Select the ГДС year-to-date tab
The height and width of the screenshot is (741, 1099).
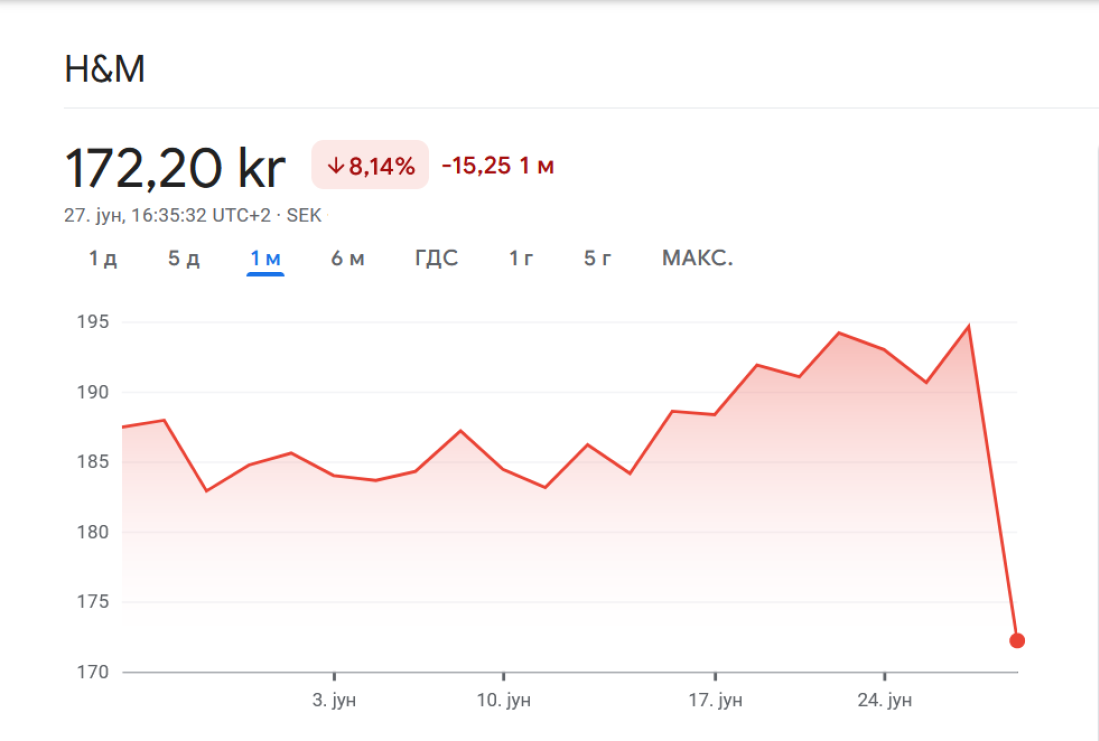436,259
